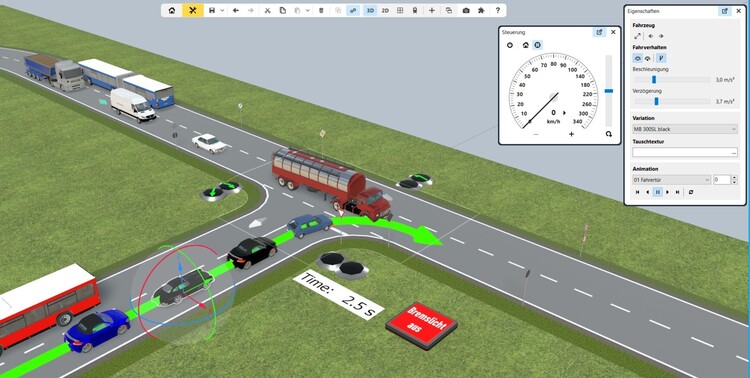Click the Time 2.5 s label

pos(338,295)
